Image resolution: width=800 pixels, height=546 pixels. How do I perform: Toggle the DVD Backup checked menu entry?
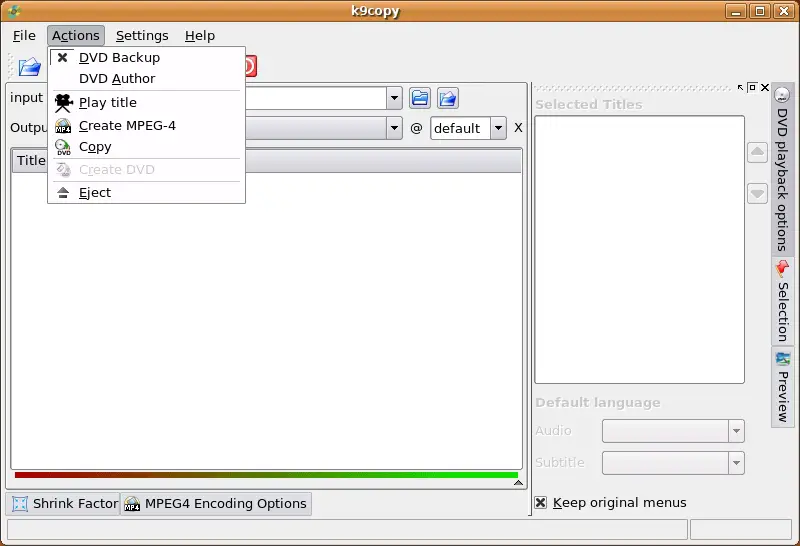click(146, 58)
